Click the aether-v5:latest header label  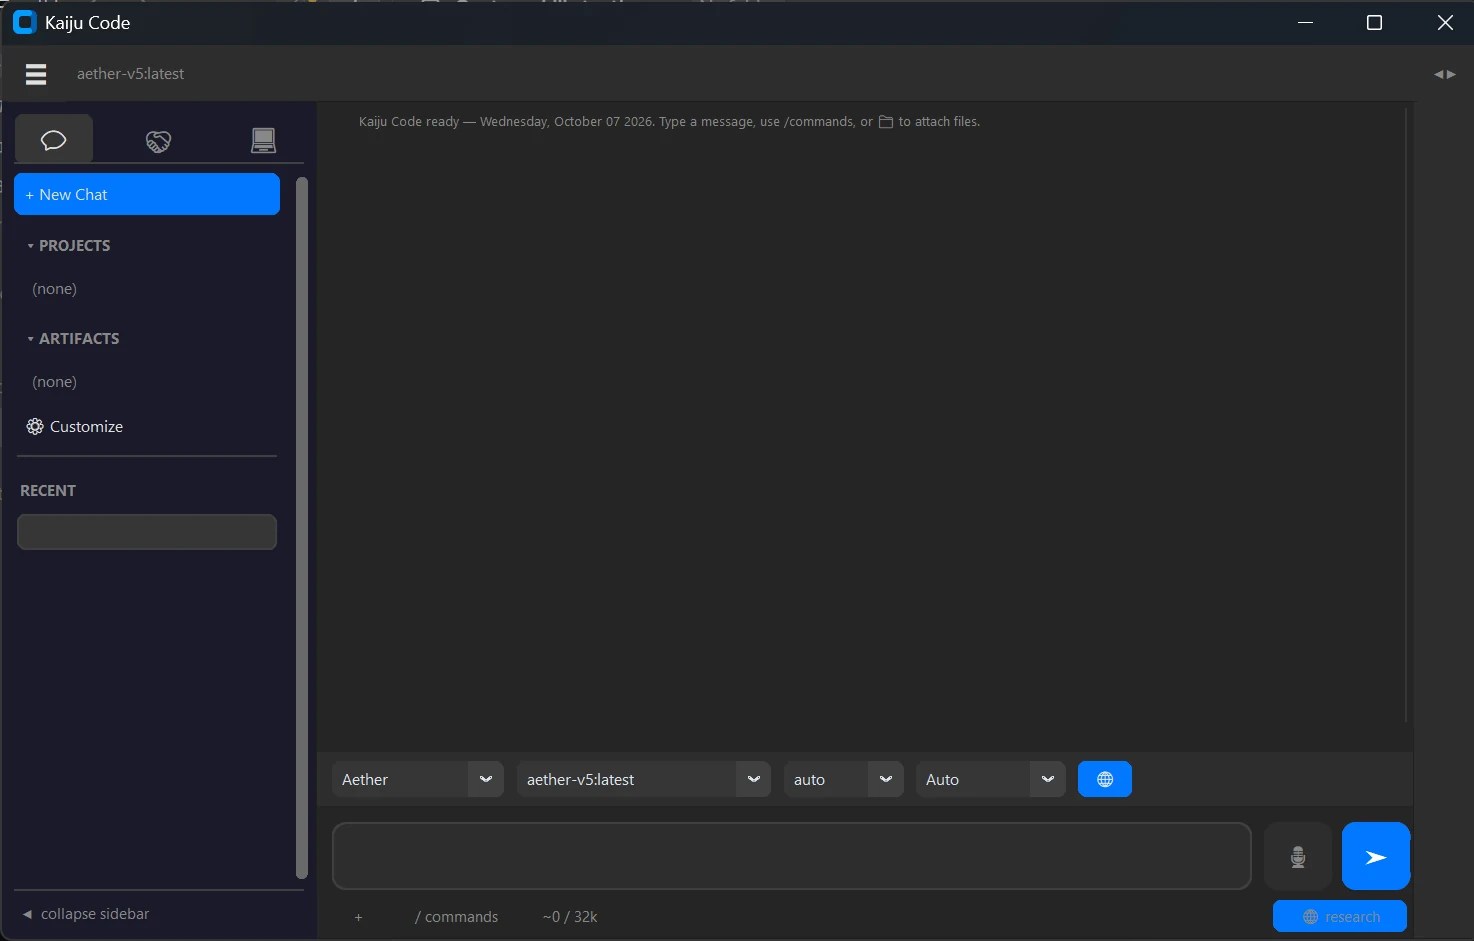[x=130, y=74]
